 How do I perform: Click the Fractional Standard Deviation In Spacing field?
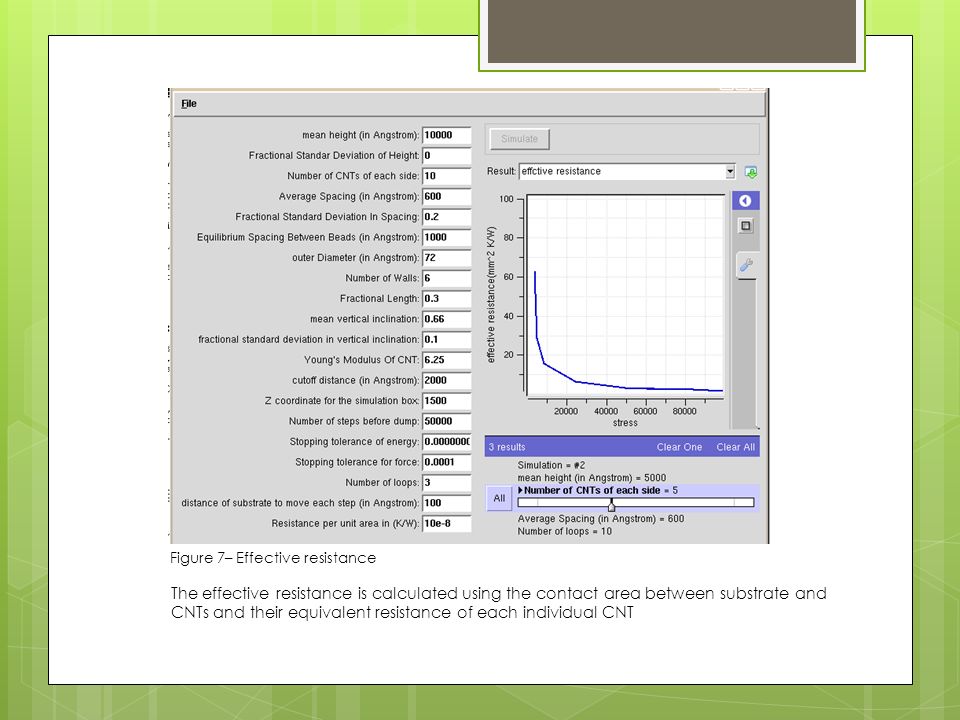click(x=446, y=217)
